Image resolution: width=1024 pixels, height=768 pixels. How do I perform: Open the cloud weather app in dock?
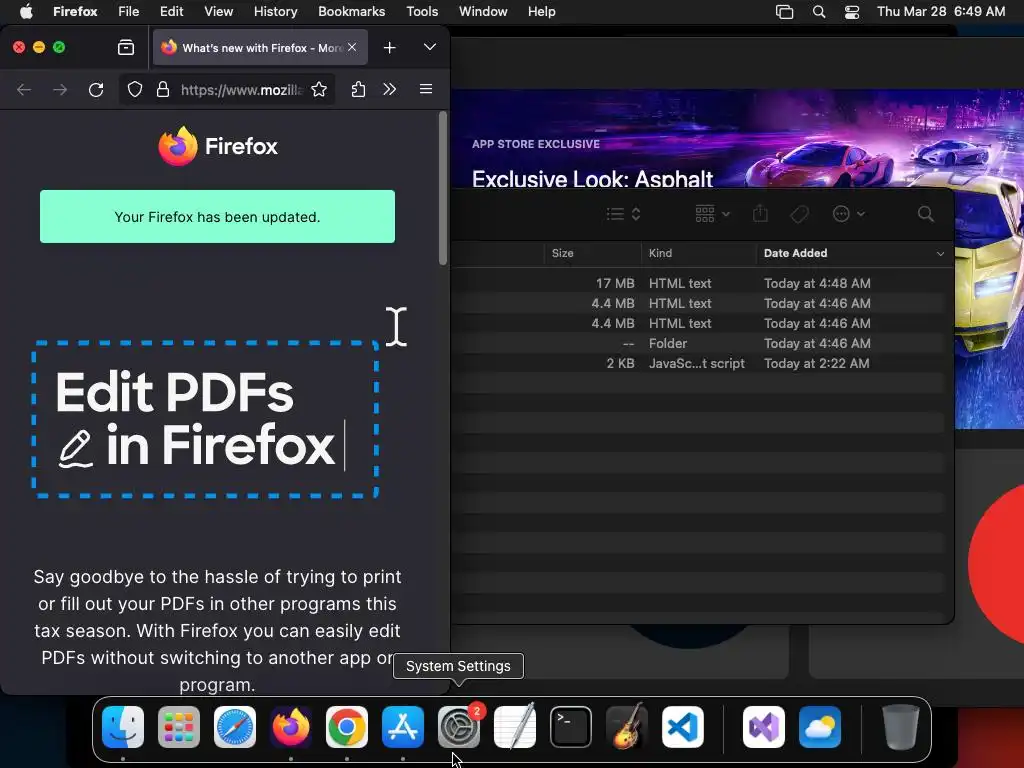click(820, 727)
